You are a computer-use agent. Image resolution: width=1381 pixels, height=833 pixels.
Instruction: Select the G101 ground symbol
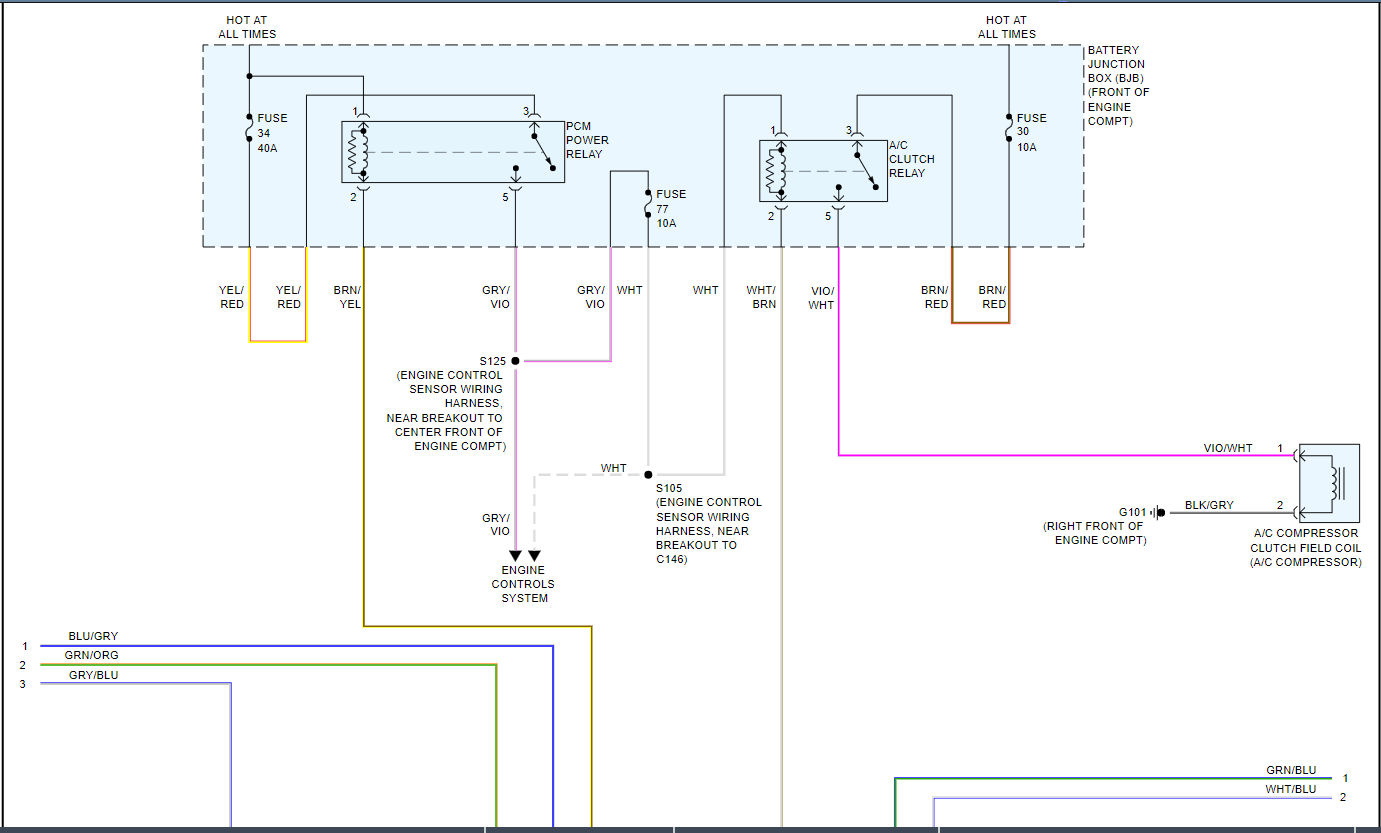point(1157,512)
